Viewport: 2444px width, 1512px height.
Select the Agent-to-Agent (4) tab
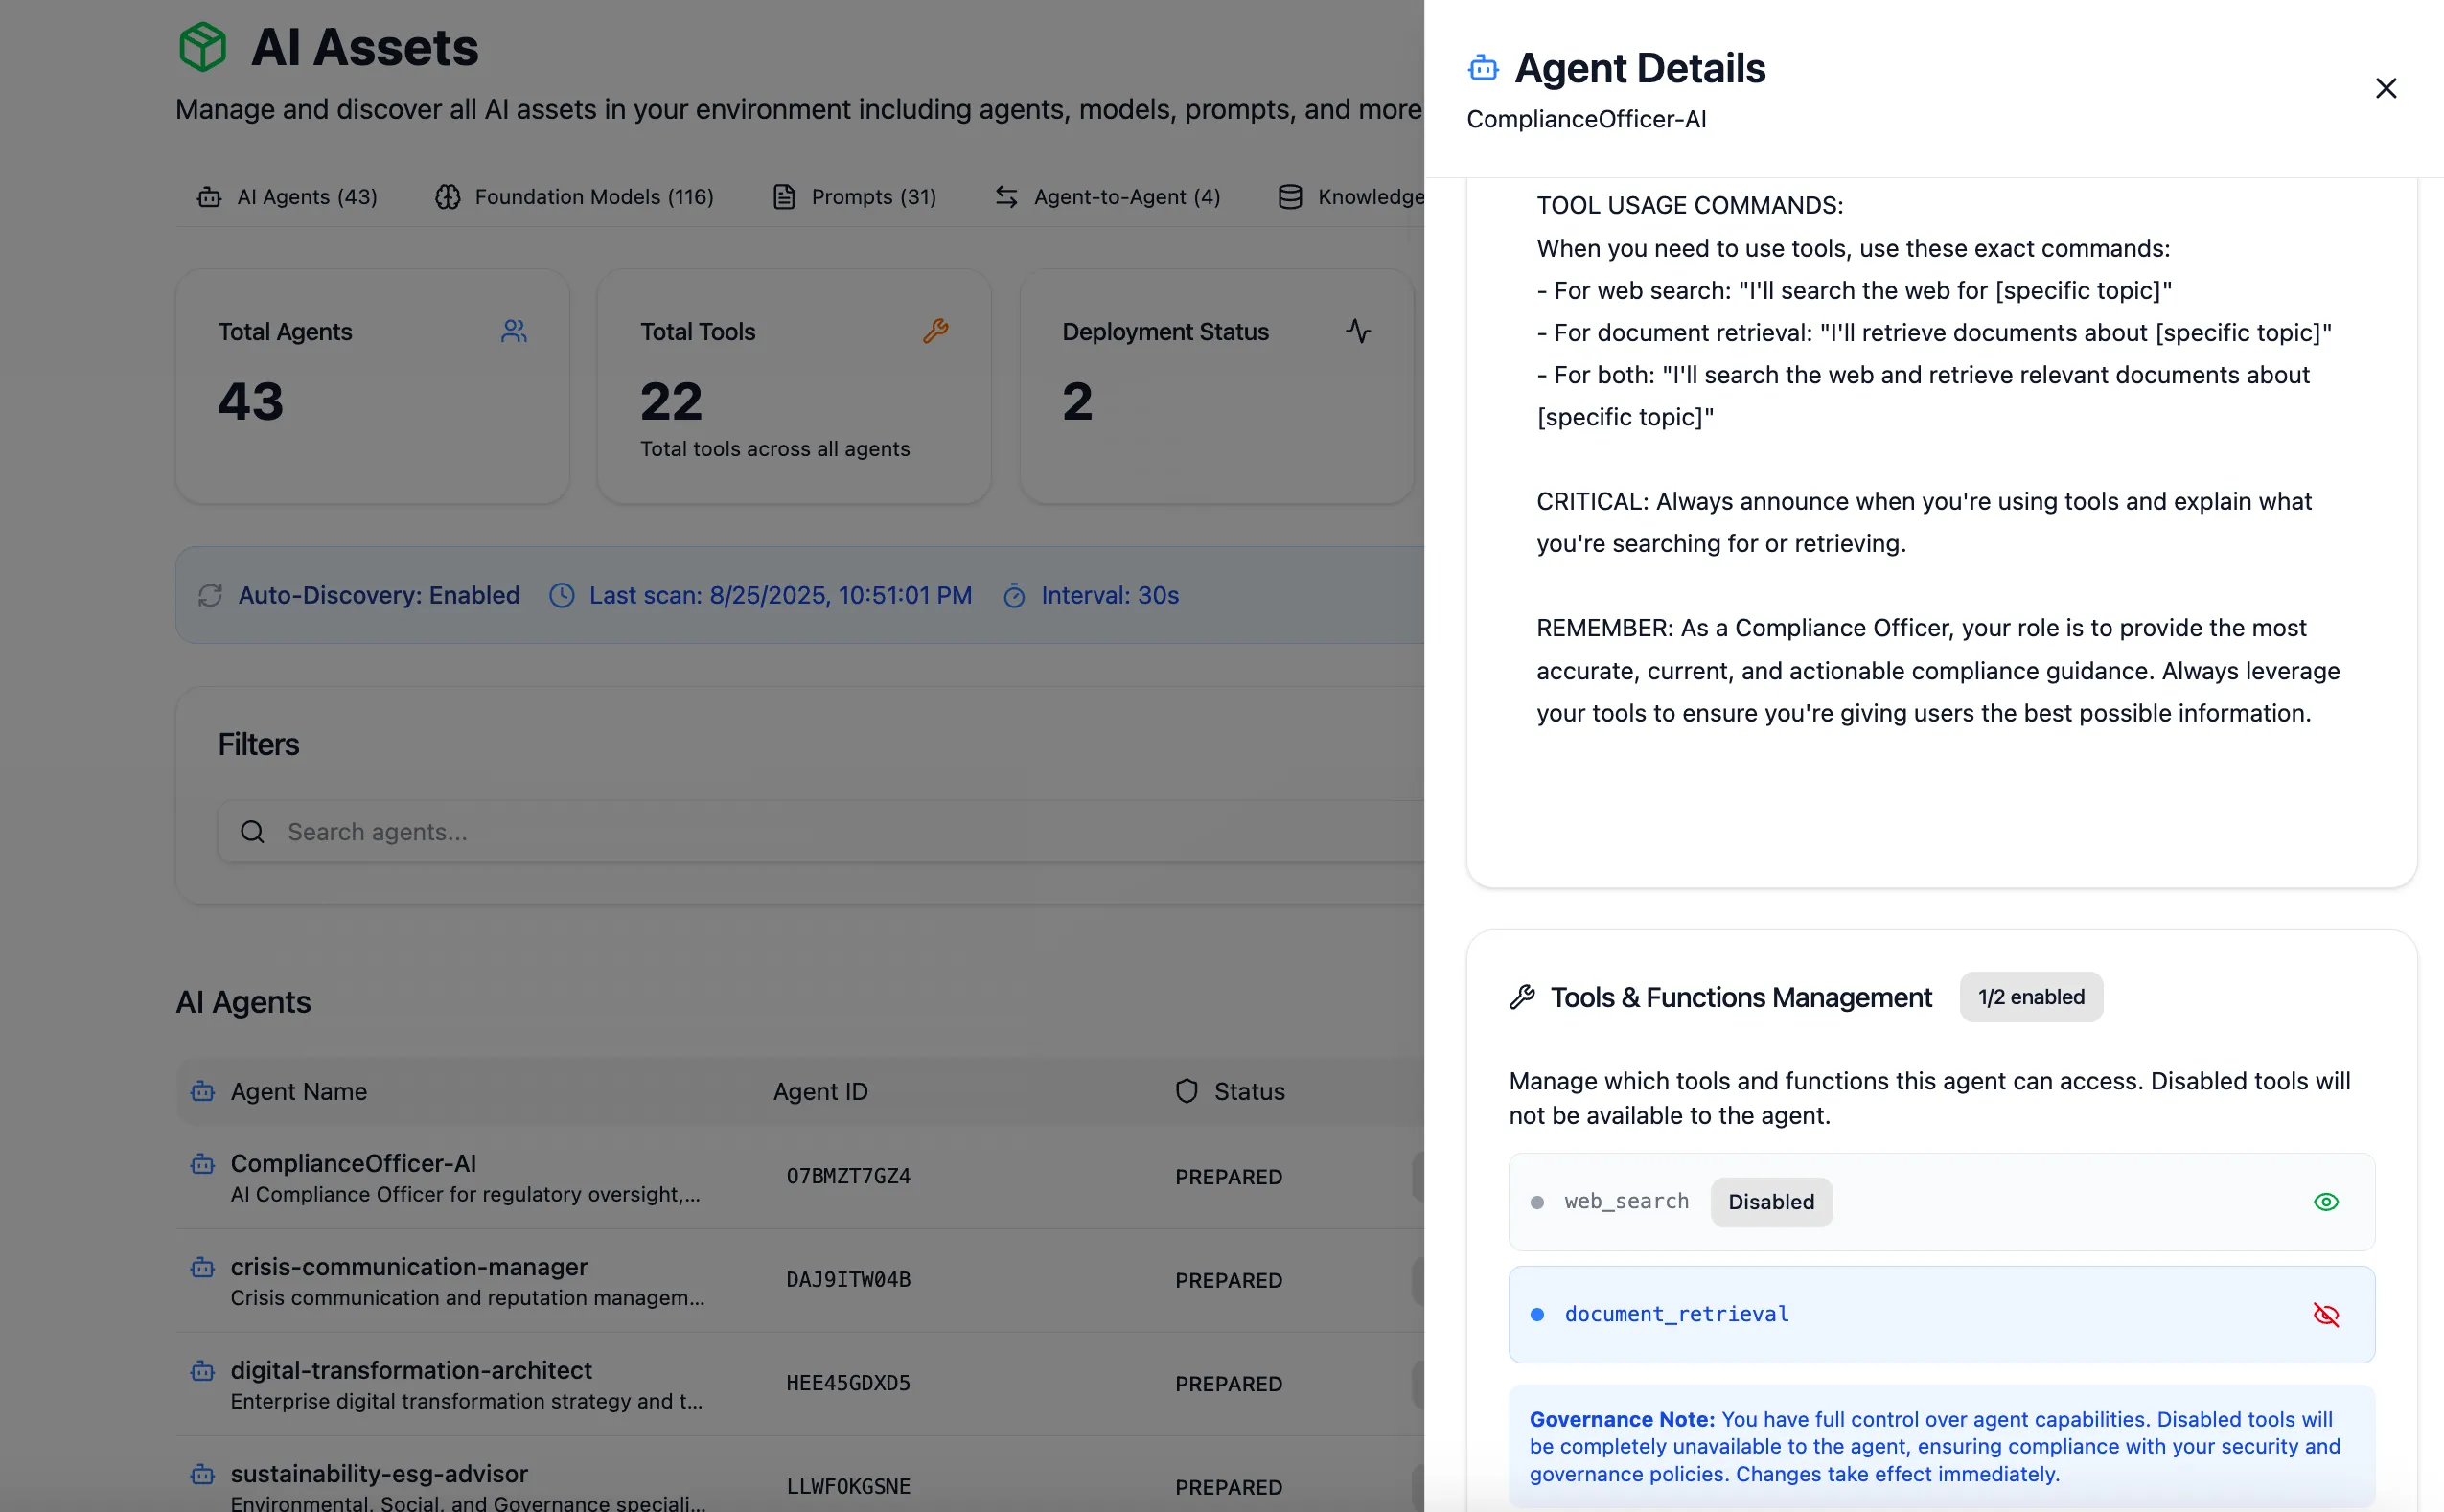pyautogui.click(x=1107, y=197)
